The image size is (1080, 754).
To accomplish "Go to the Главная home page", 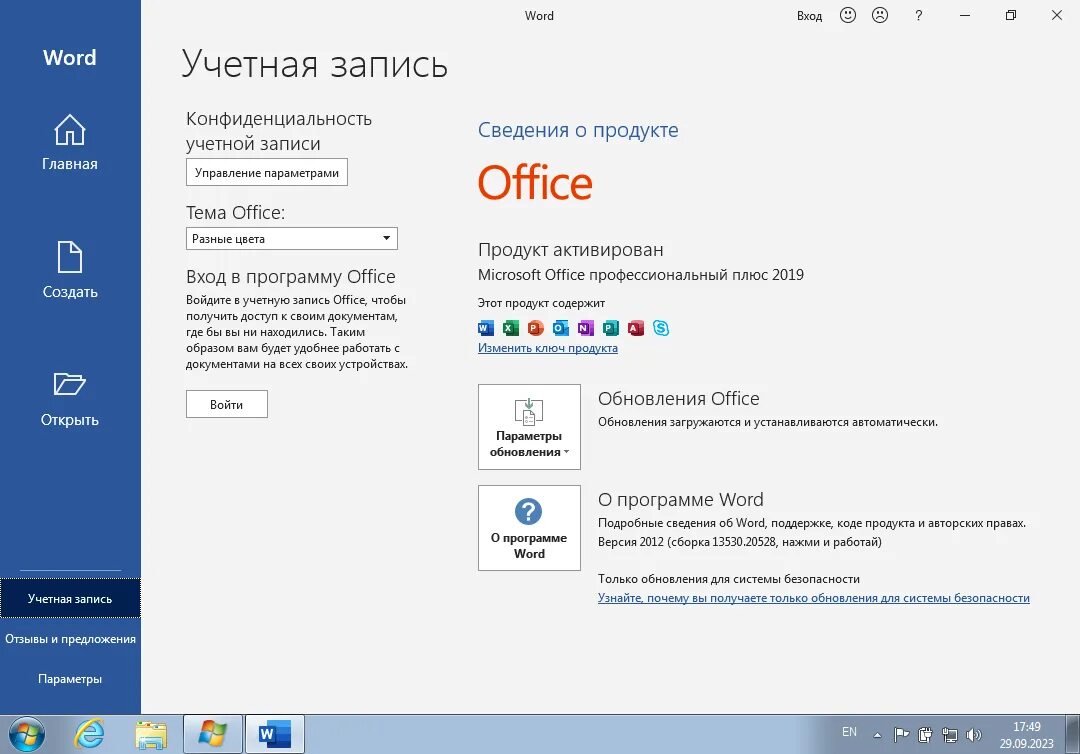I will click(x=70, y=143).
